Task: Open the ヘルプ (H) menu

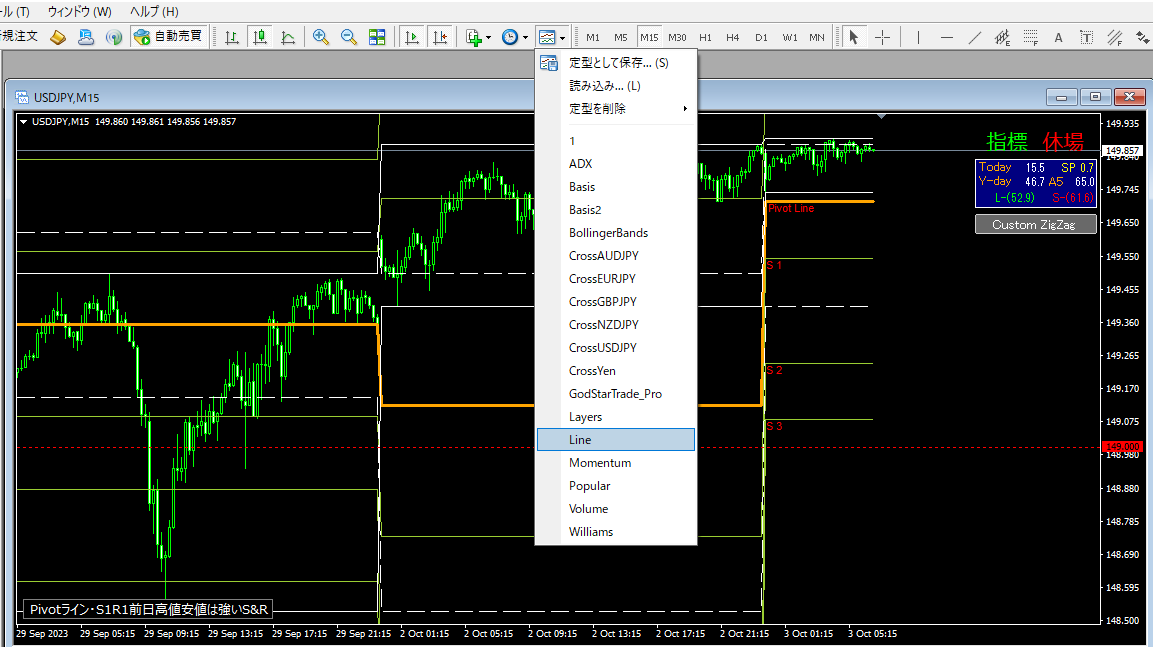Action: (154, 11)
